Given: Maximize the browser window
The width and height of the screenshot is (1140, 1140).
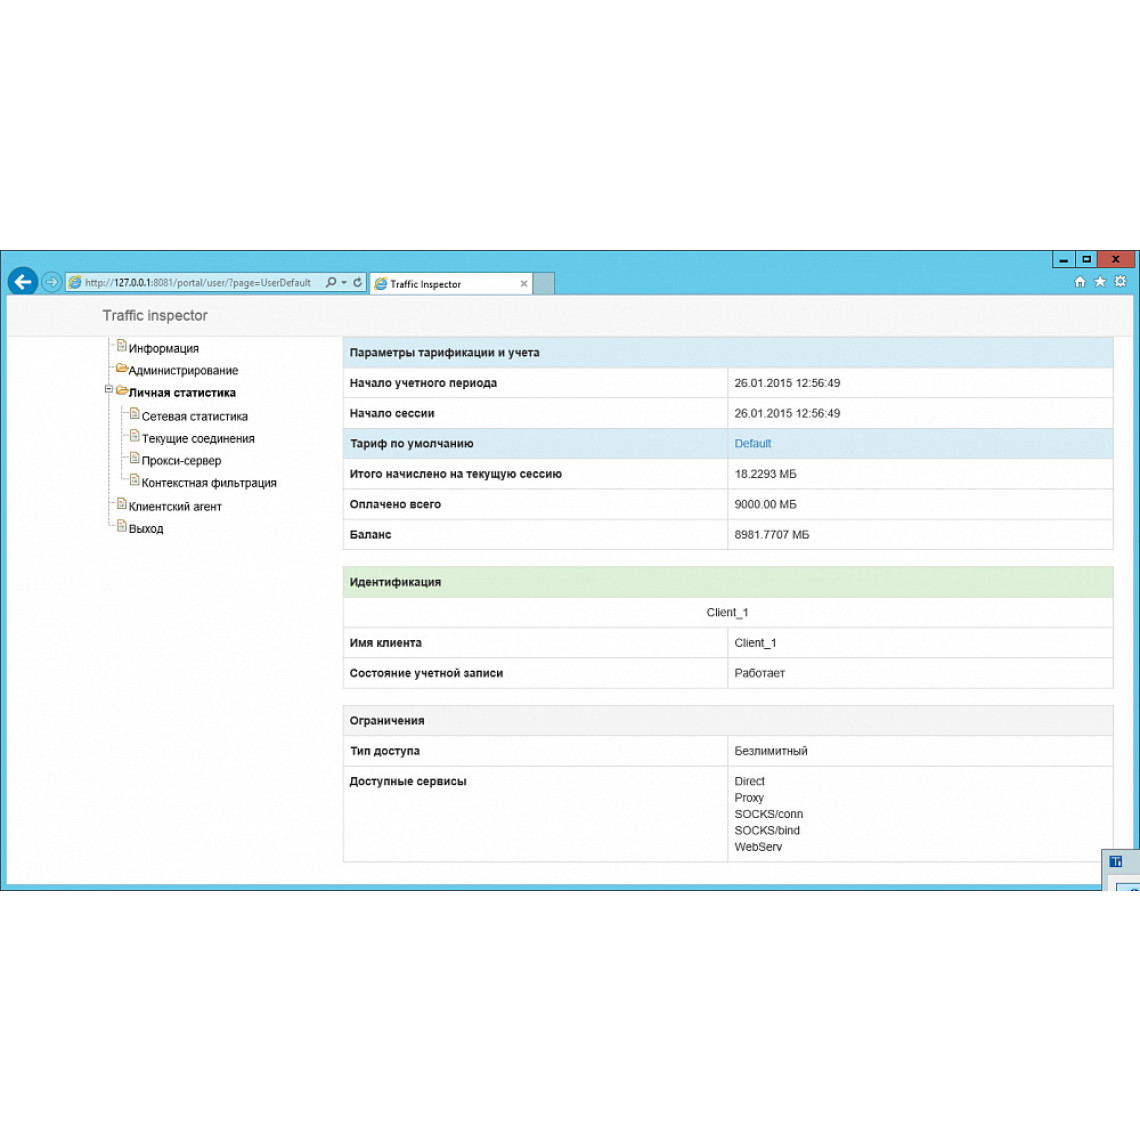Looking at the screenshot, I should coord(1086,260).
